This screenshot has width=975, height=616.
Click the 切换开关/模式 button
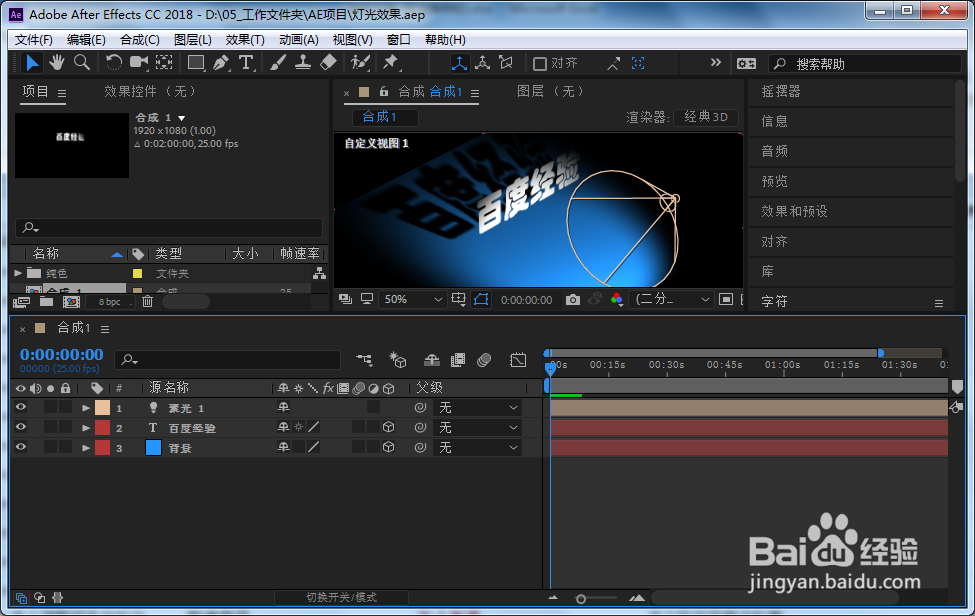(x=341, y=597)
